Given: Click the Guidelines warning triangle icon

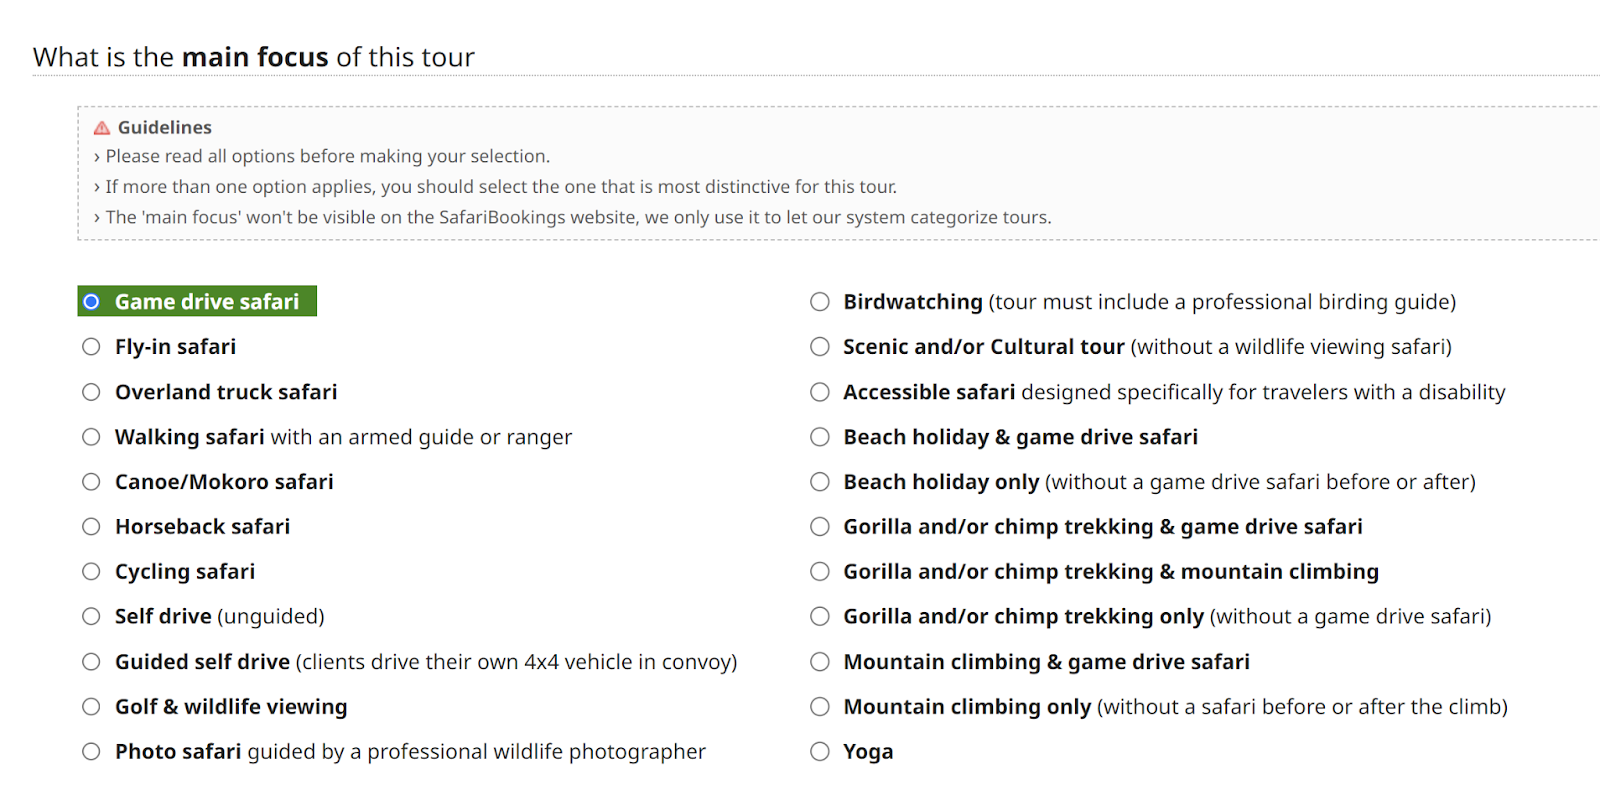Looking at the screenshot, I should [102, 128].
